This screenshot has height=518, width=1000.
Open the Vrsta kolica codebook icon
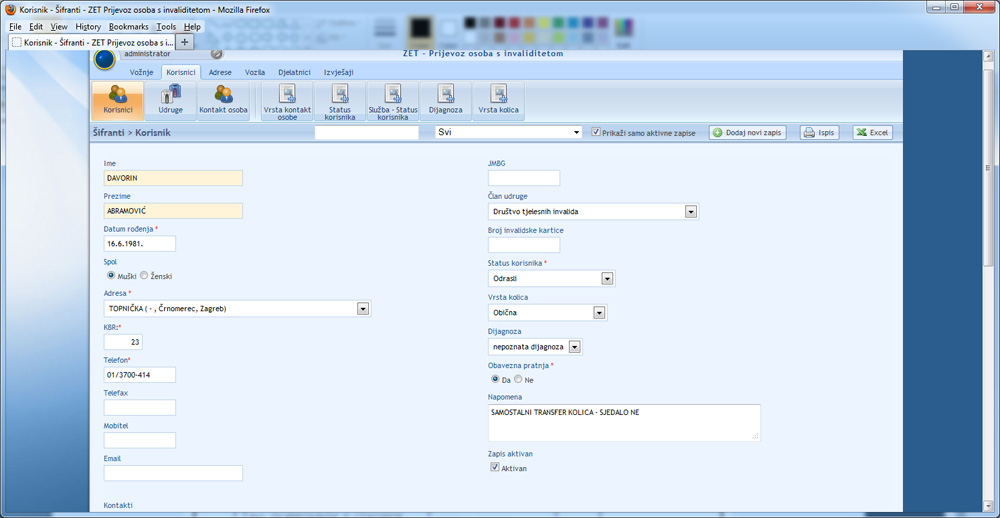pos(499,101)
